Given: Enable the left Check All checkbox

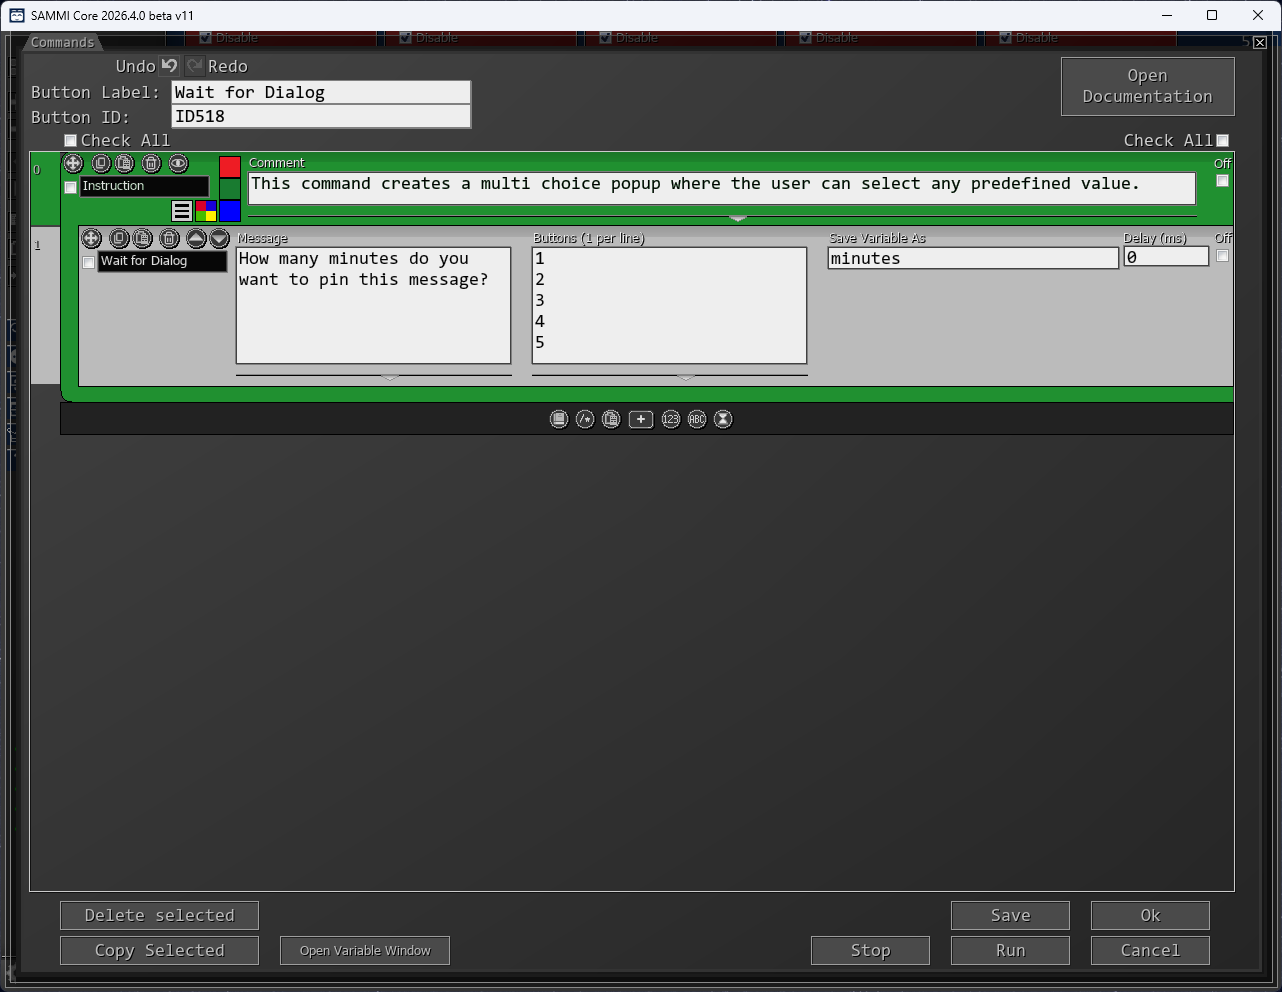Looking at the screenshot, I should click(71, 141).
